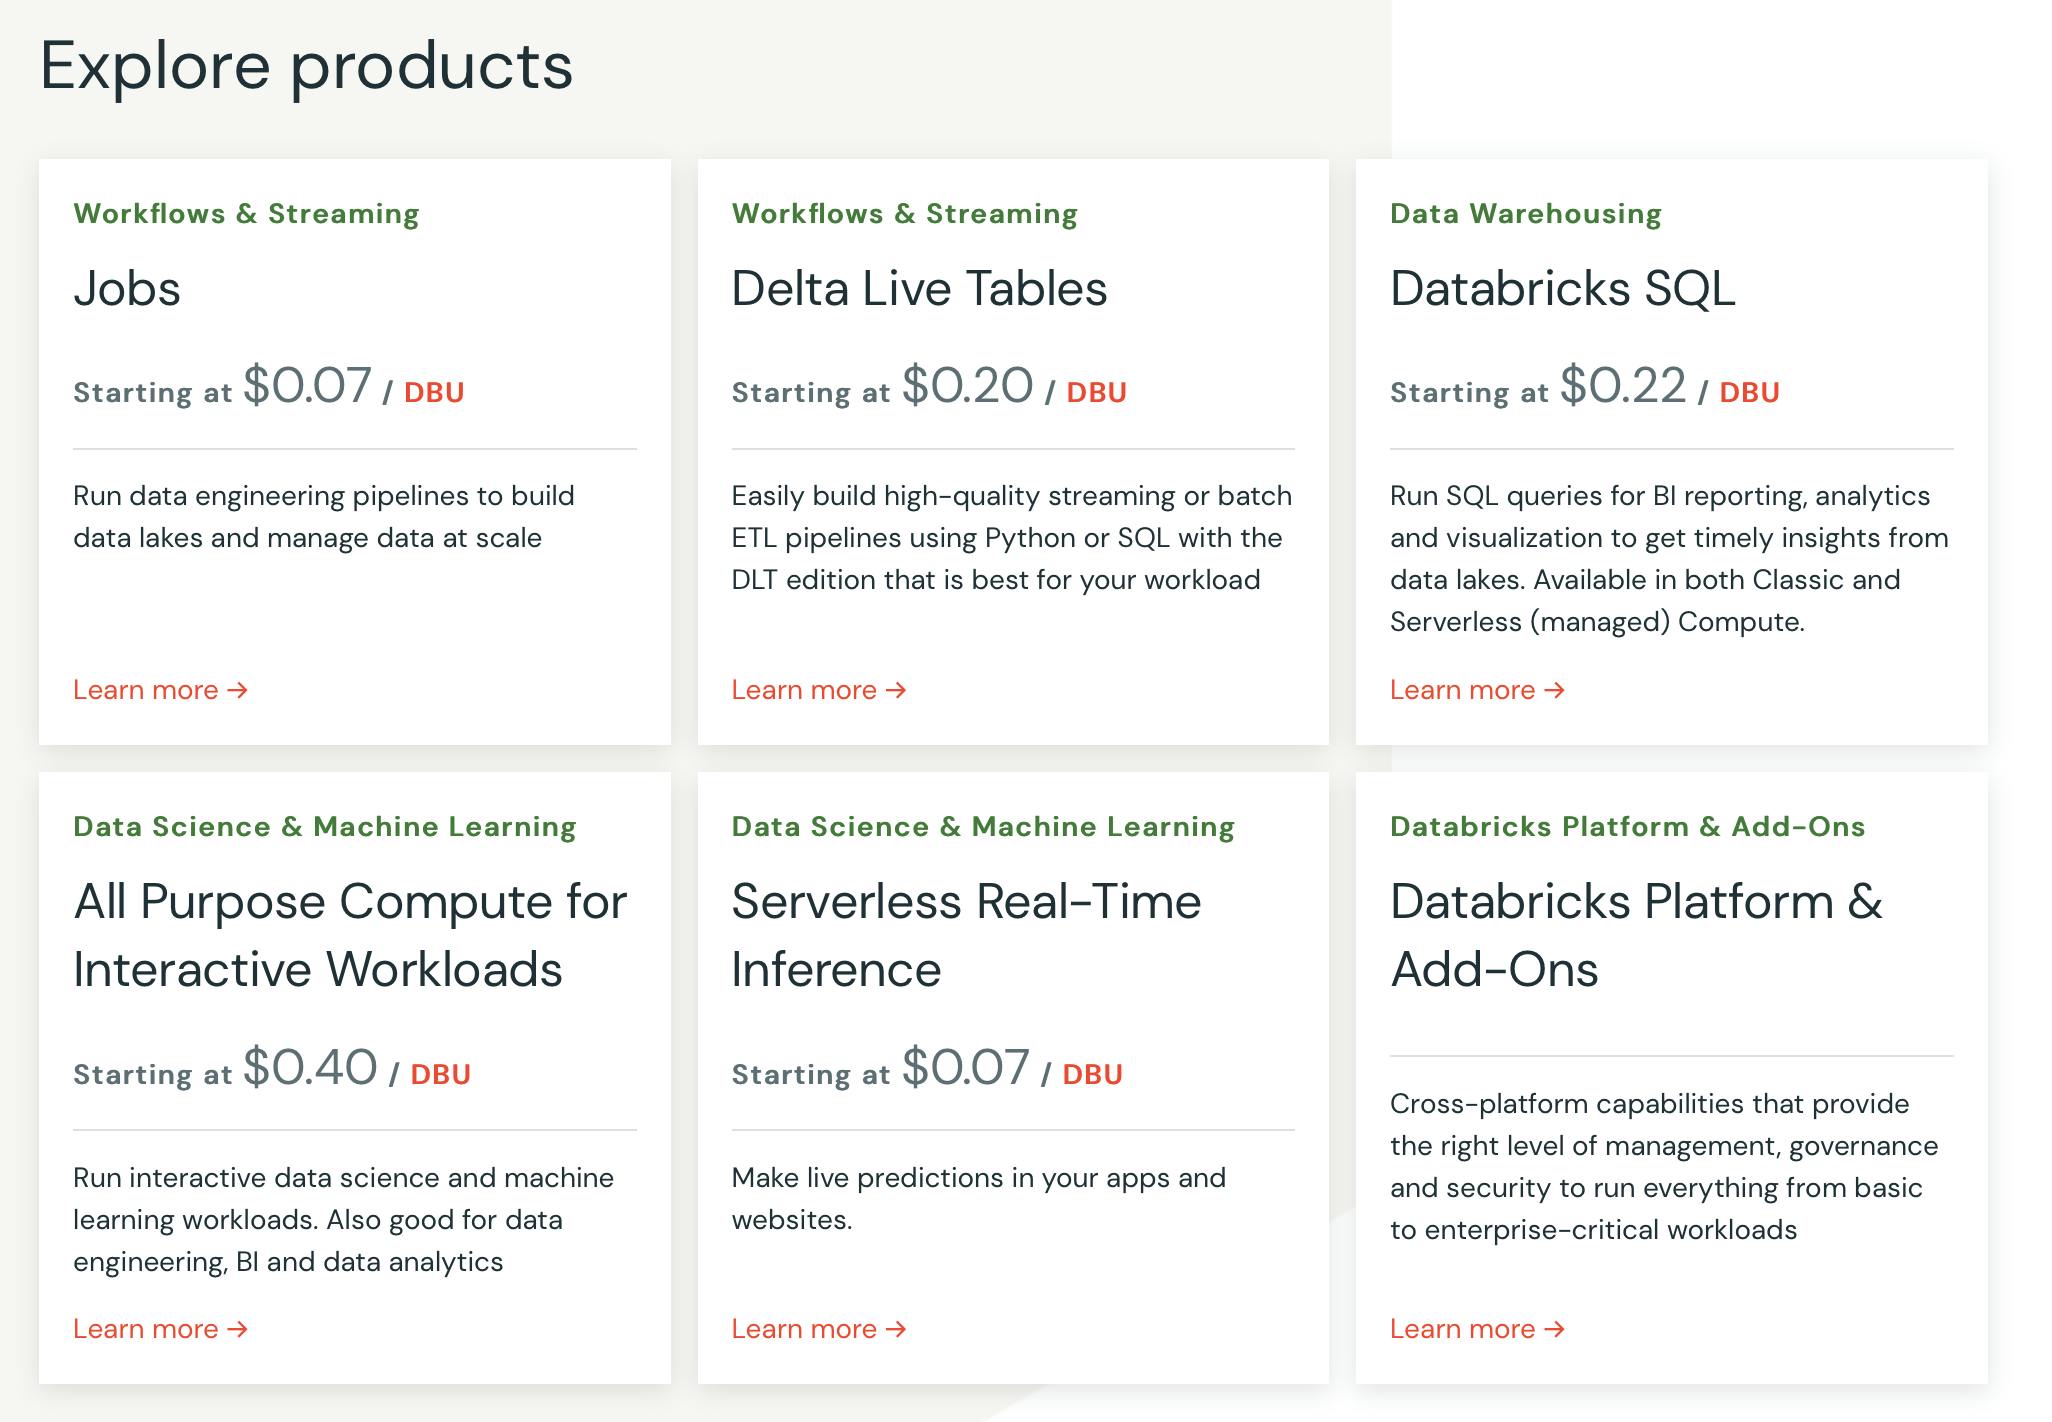Click the DBU label beside the $0.40 price
The image size is (2052, 1422).
point(440,1074)
